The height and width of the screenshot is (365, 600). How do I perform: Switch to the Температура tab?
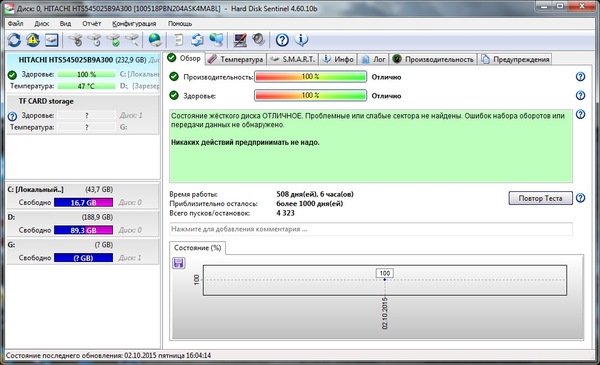tap(235, 59)
